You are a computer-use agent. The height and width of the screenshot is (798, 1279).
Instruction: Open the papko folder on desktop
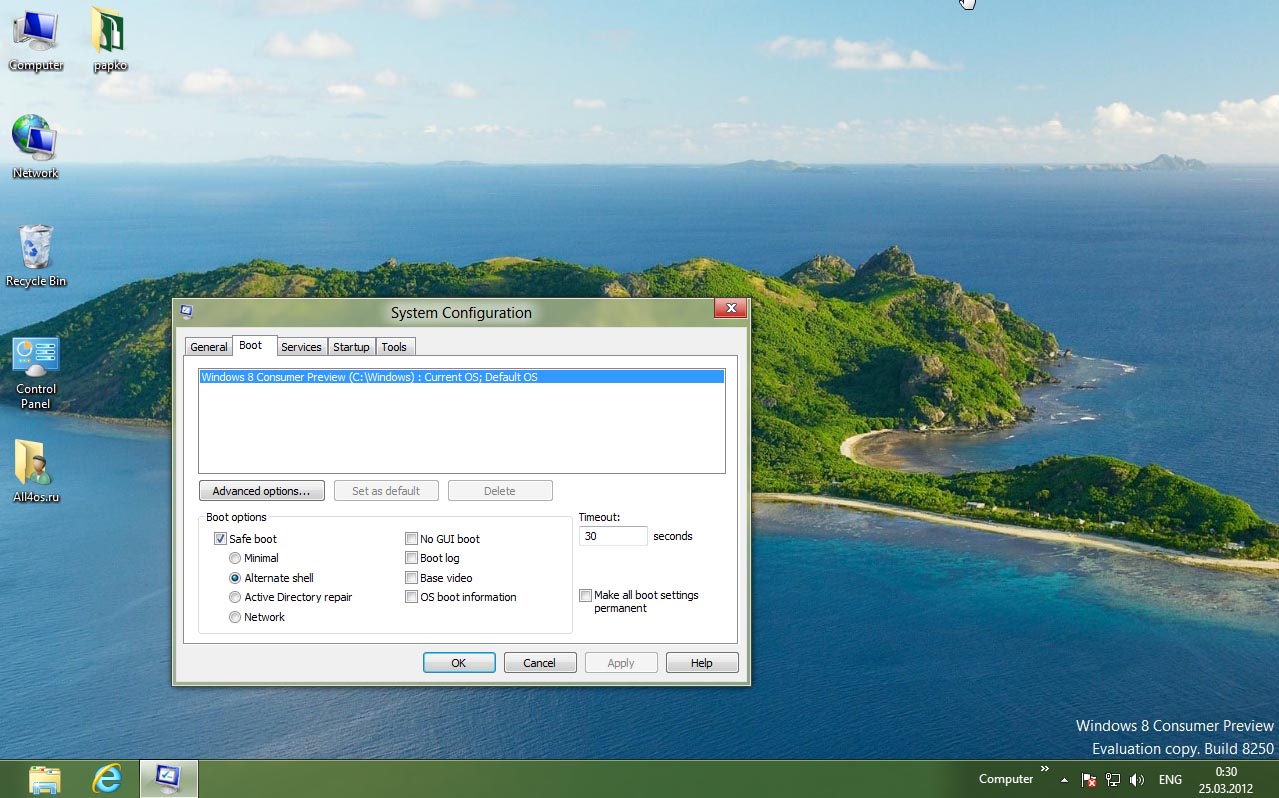(110, 38)
